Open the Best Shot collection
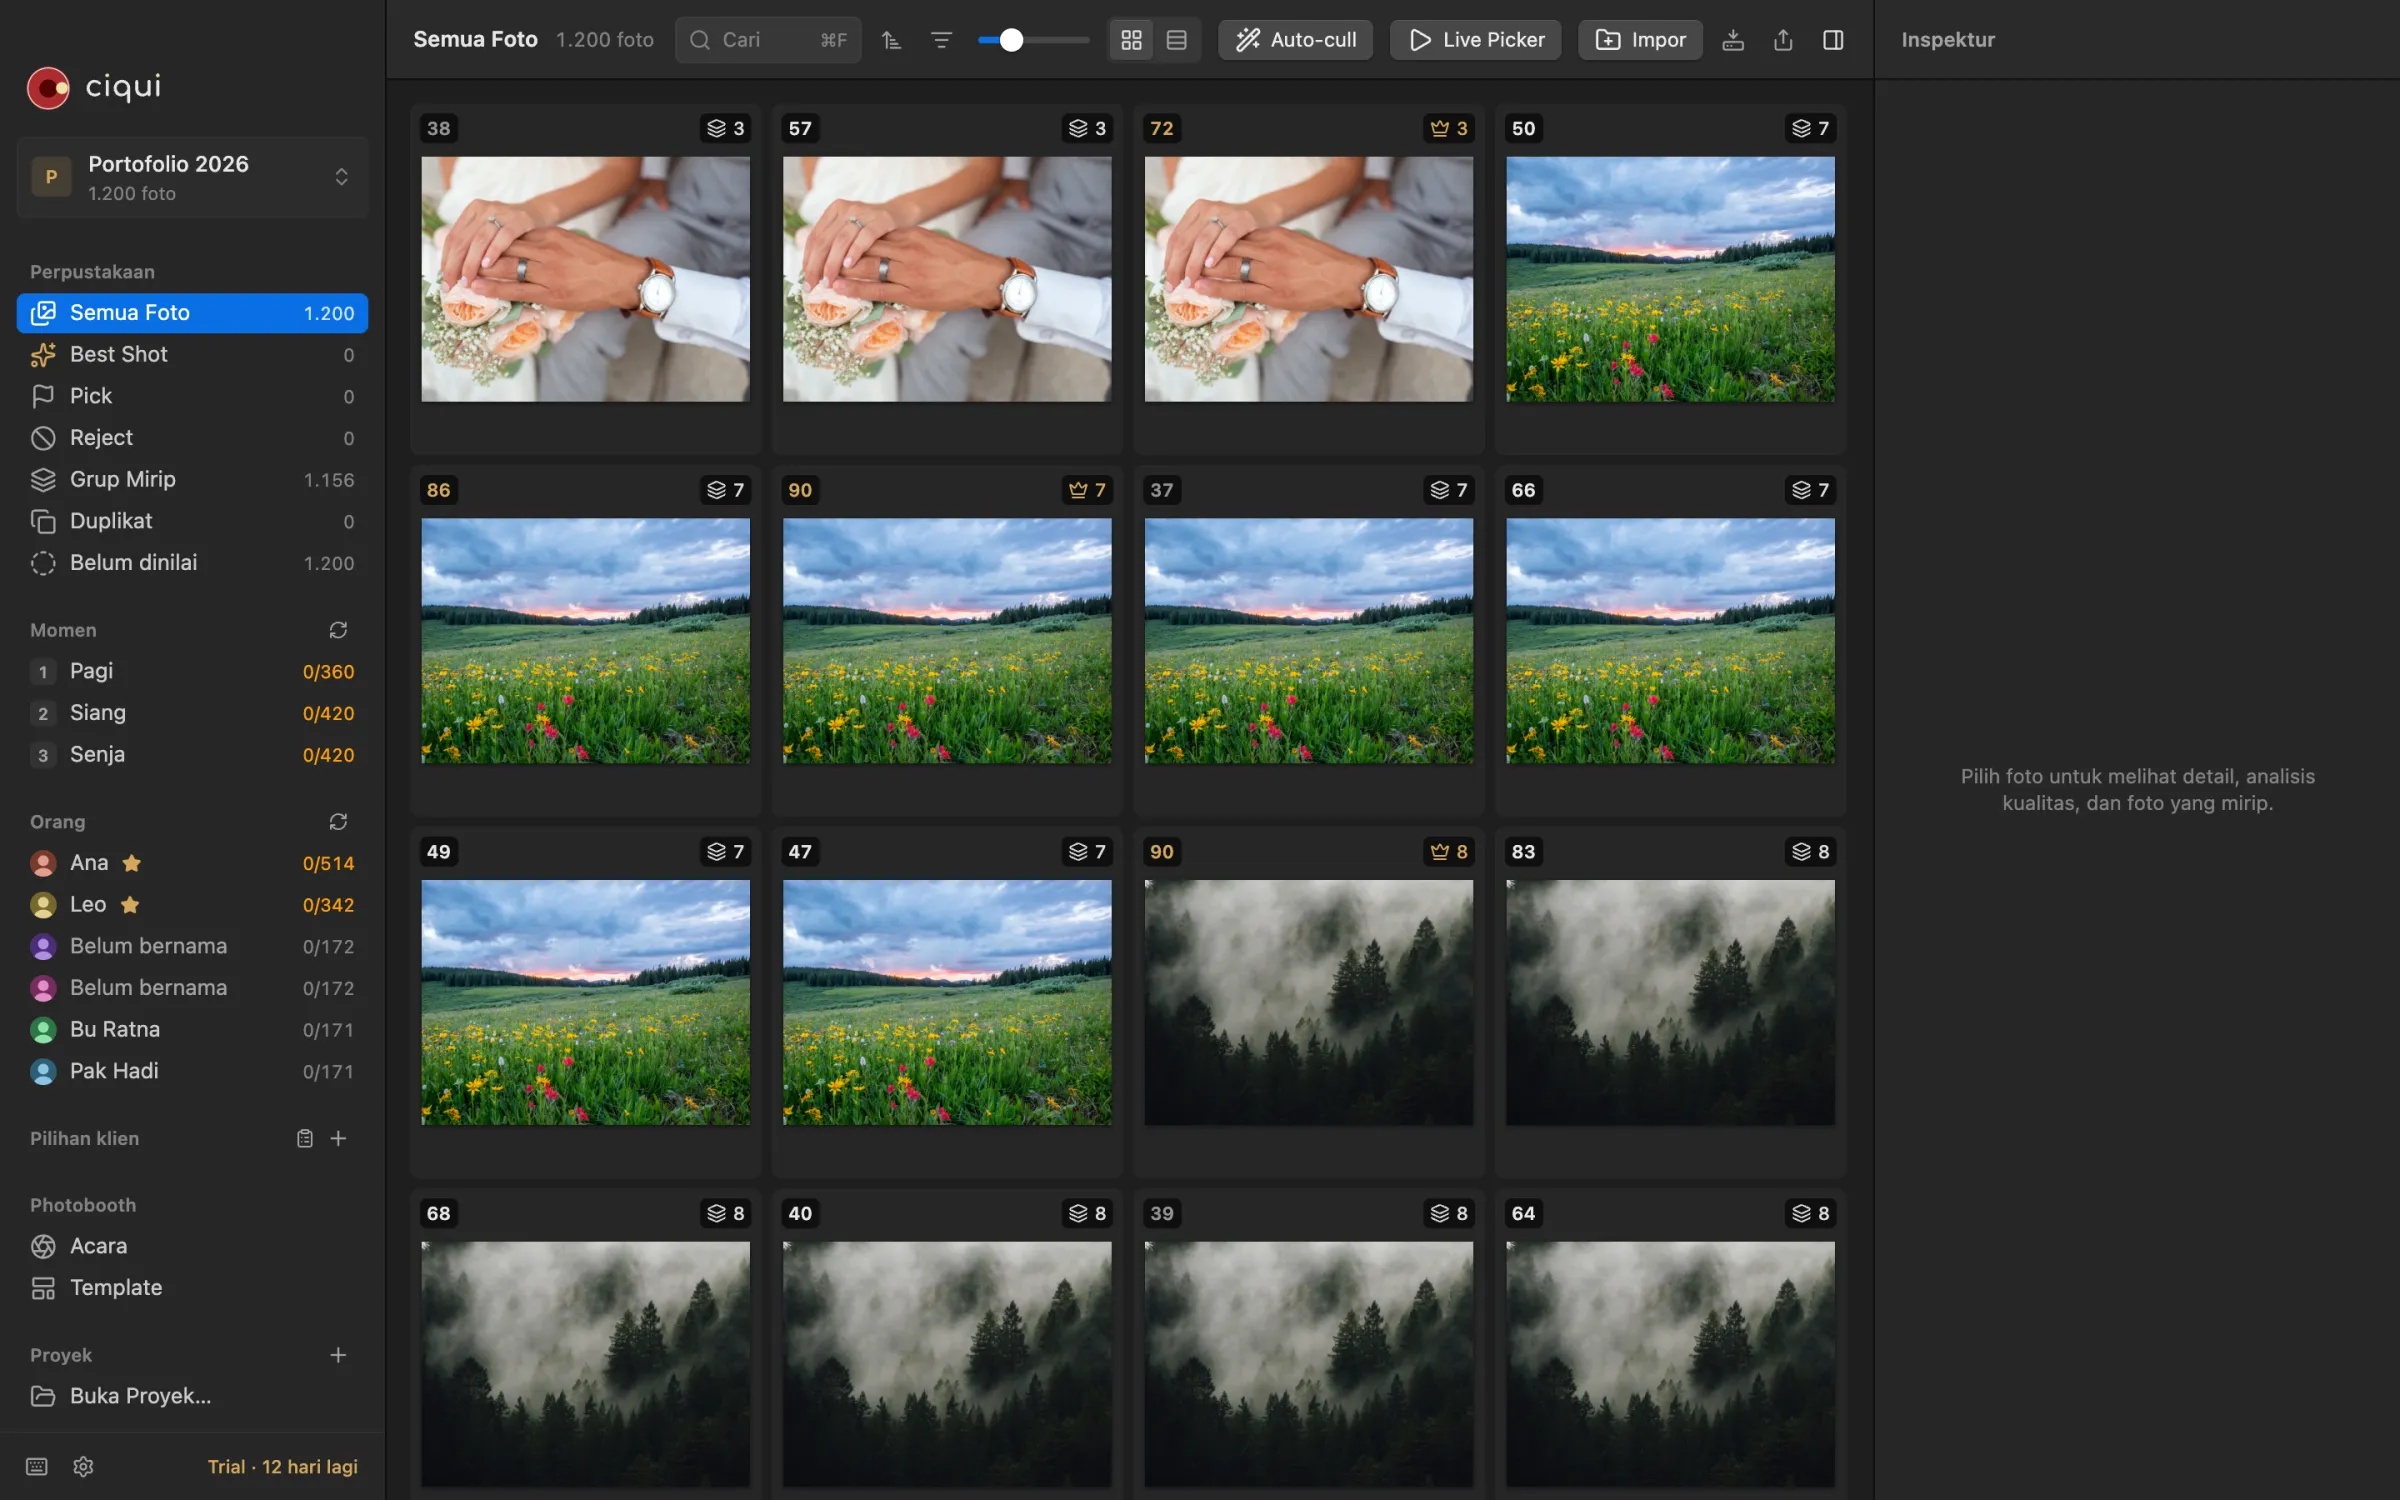This screenshot has height=1500, width=2400. (192, 355)
